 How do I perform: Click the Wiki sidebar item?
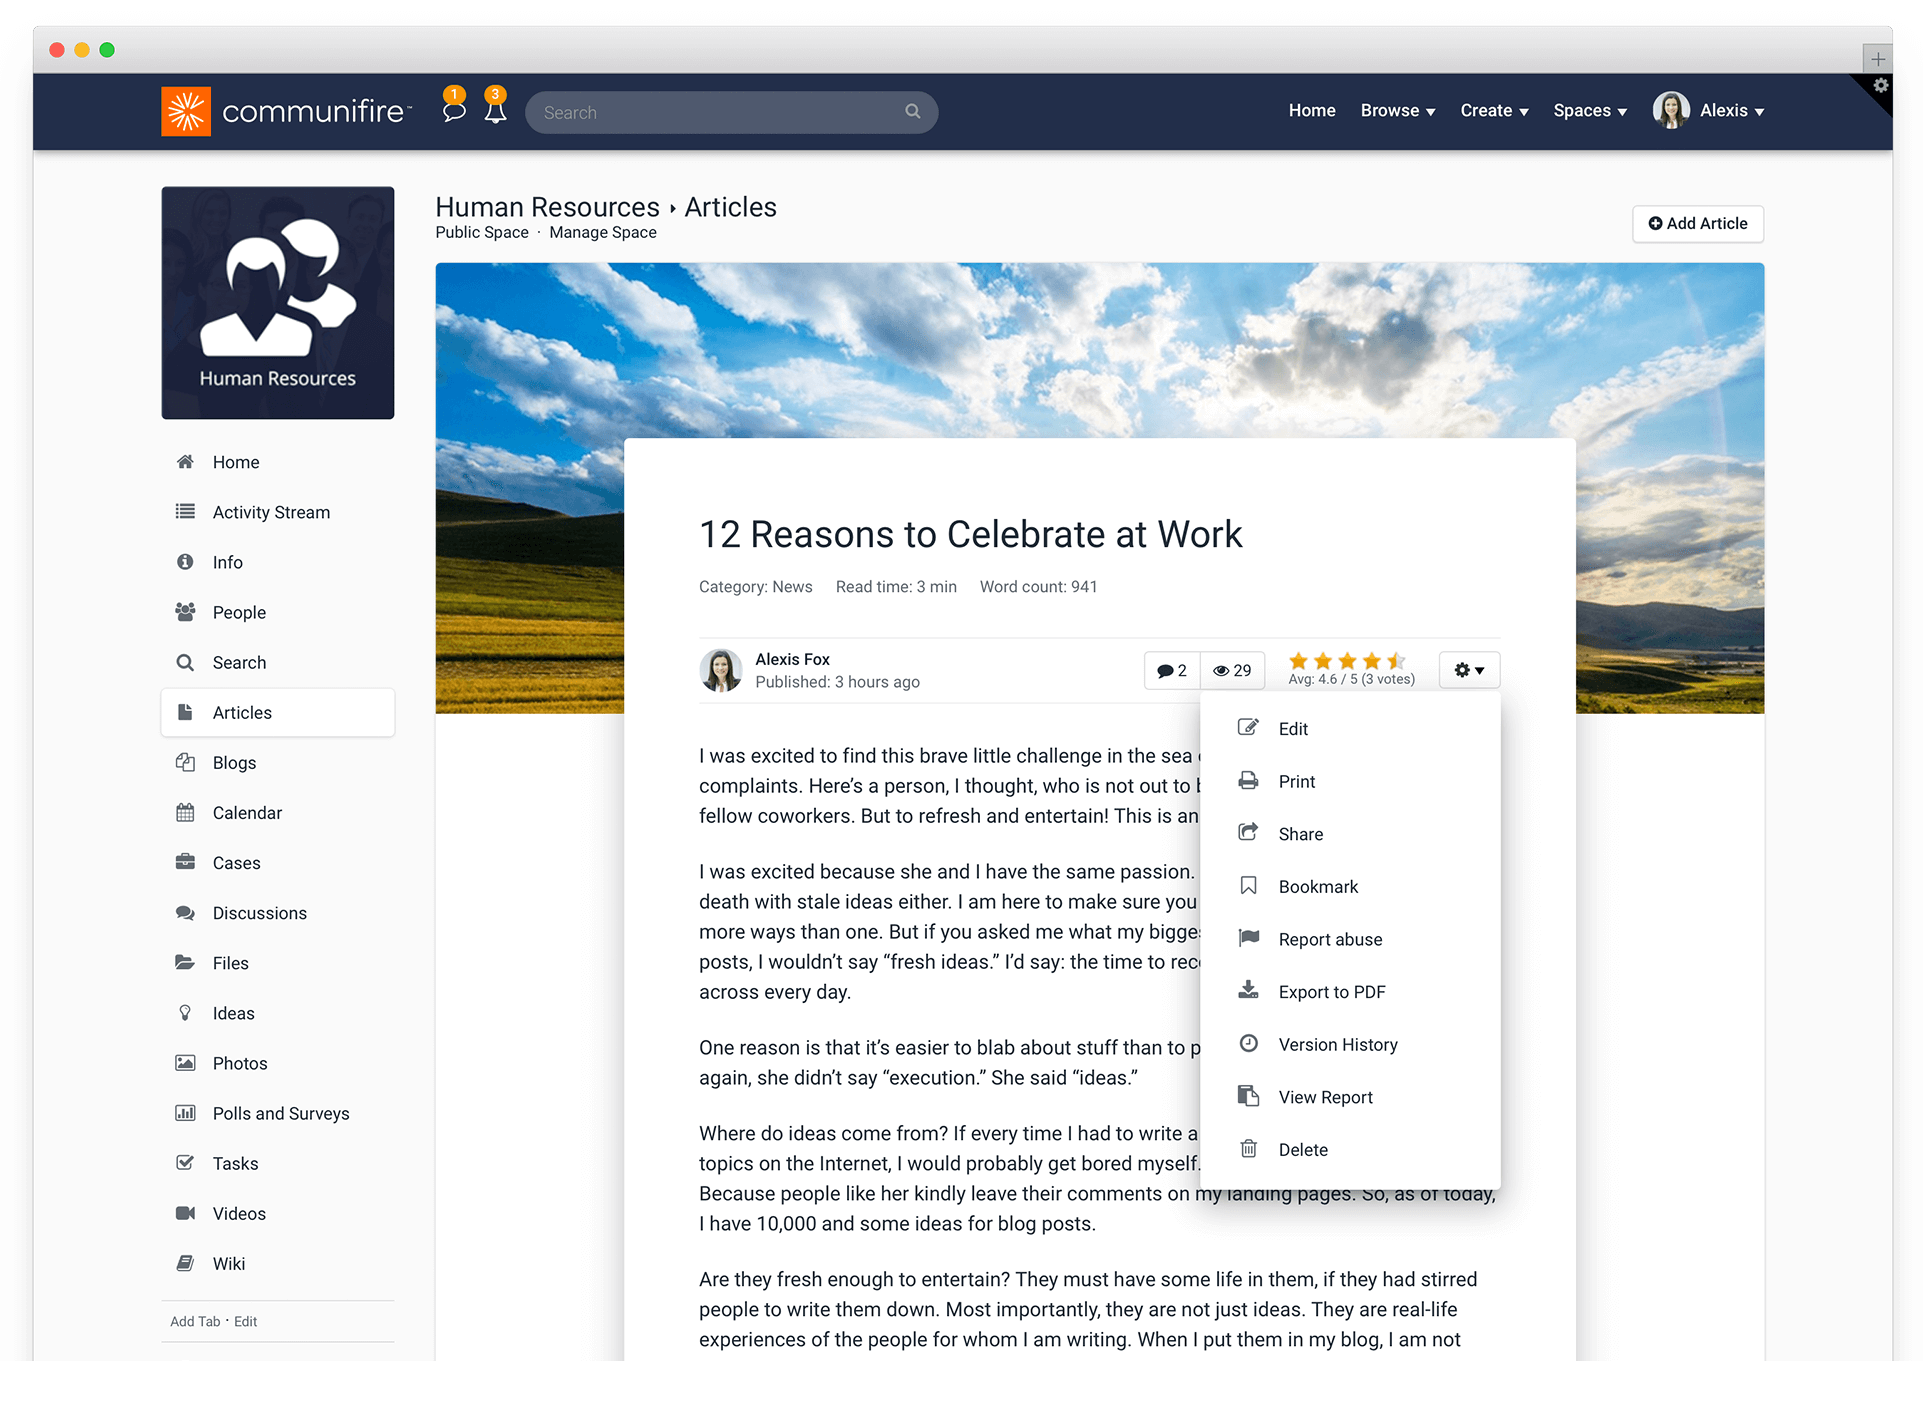[229, 1263]
